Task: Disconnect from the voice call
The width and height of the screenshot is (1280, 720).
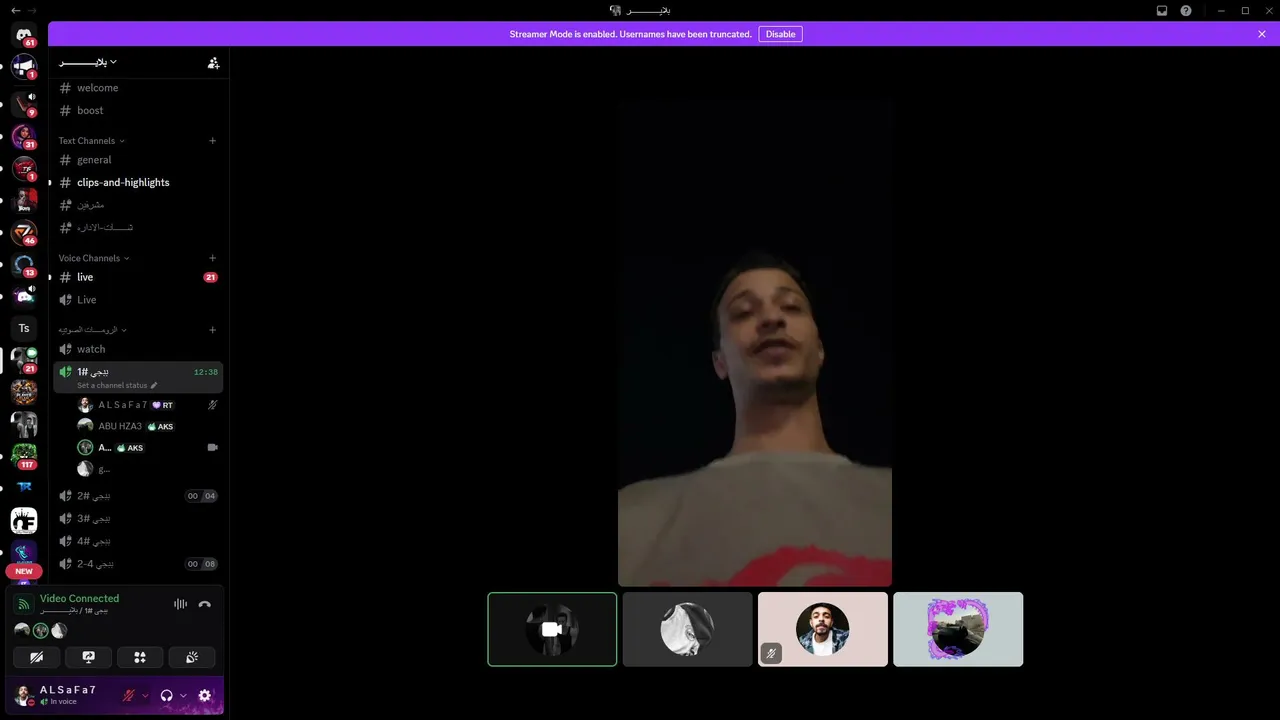Action: [205, 604]
